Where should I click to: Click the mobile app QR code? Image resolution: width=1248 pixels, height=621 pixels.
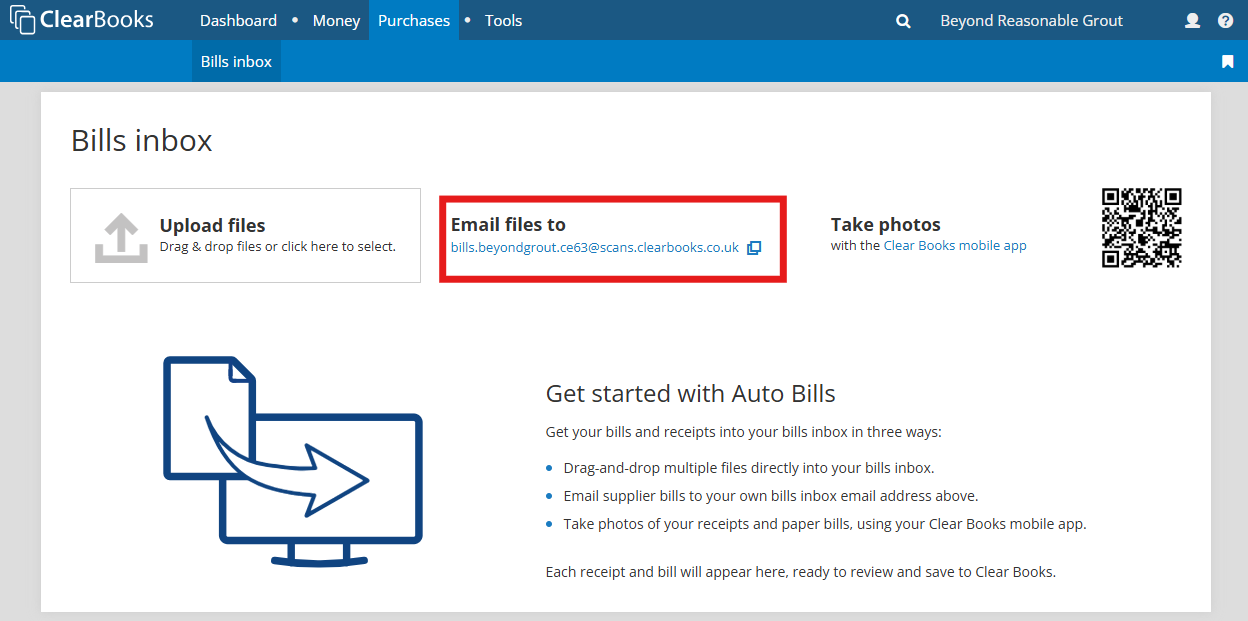tap(1142, 228)
